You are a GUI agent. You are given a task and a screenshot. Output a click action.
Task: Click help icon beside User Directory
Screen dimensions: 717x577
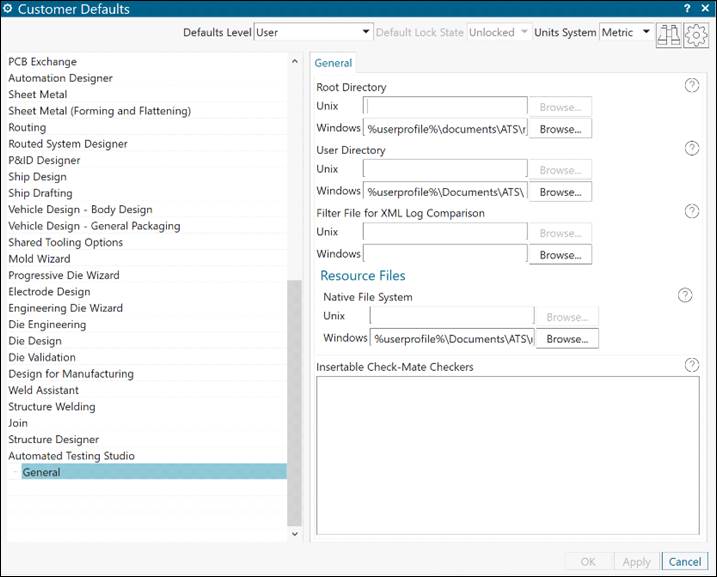click(691, 149)
